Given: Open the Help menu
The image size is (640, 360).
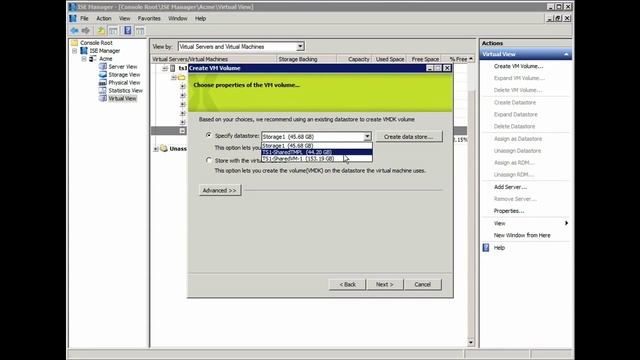Looking at the screenshot, I should coord(200,18).
